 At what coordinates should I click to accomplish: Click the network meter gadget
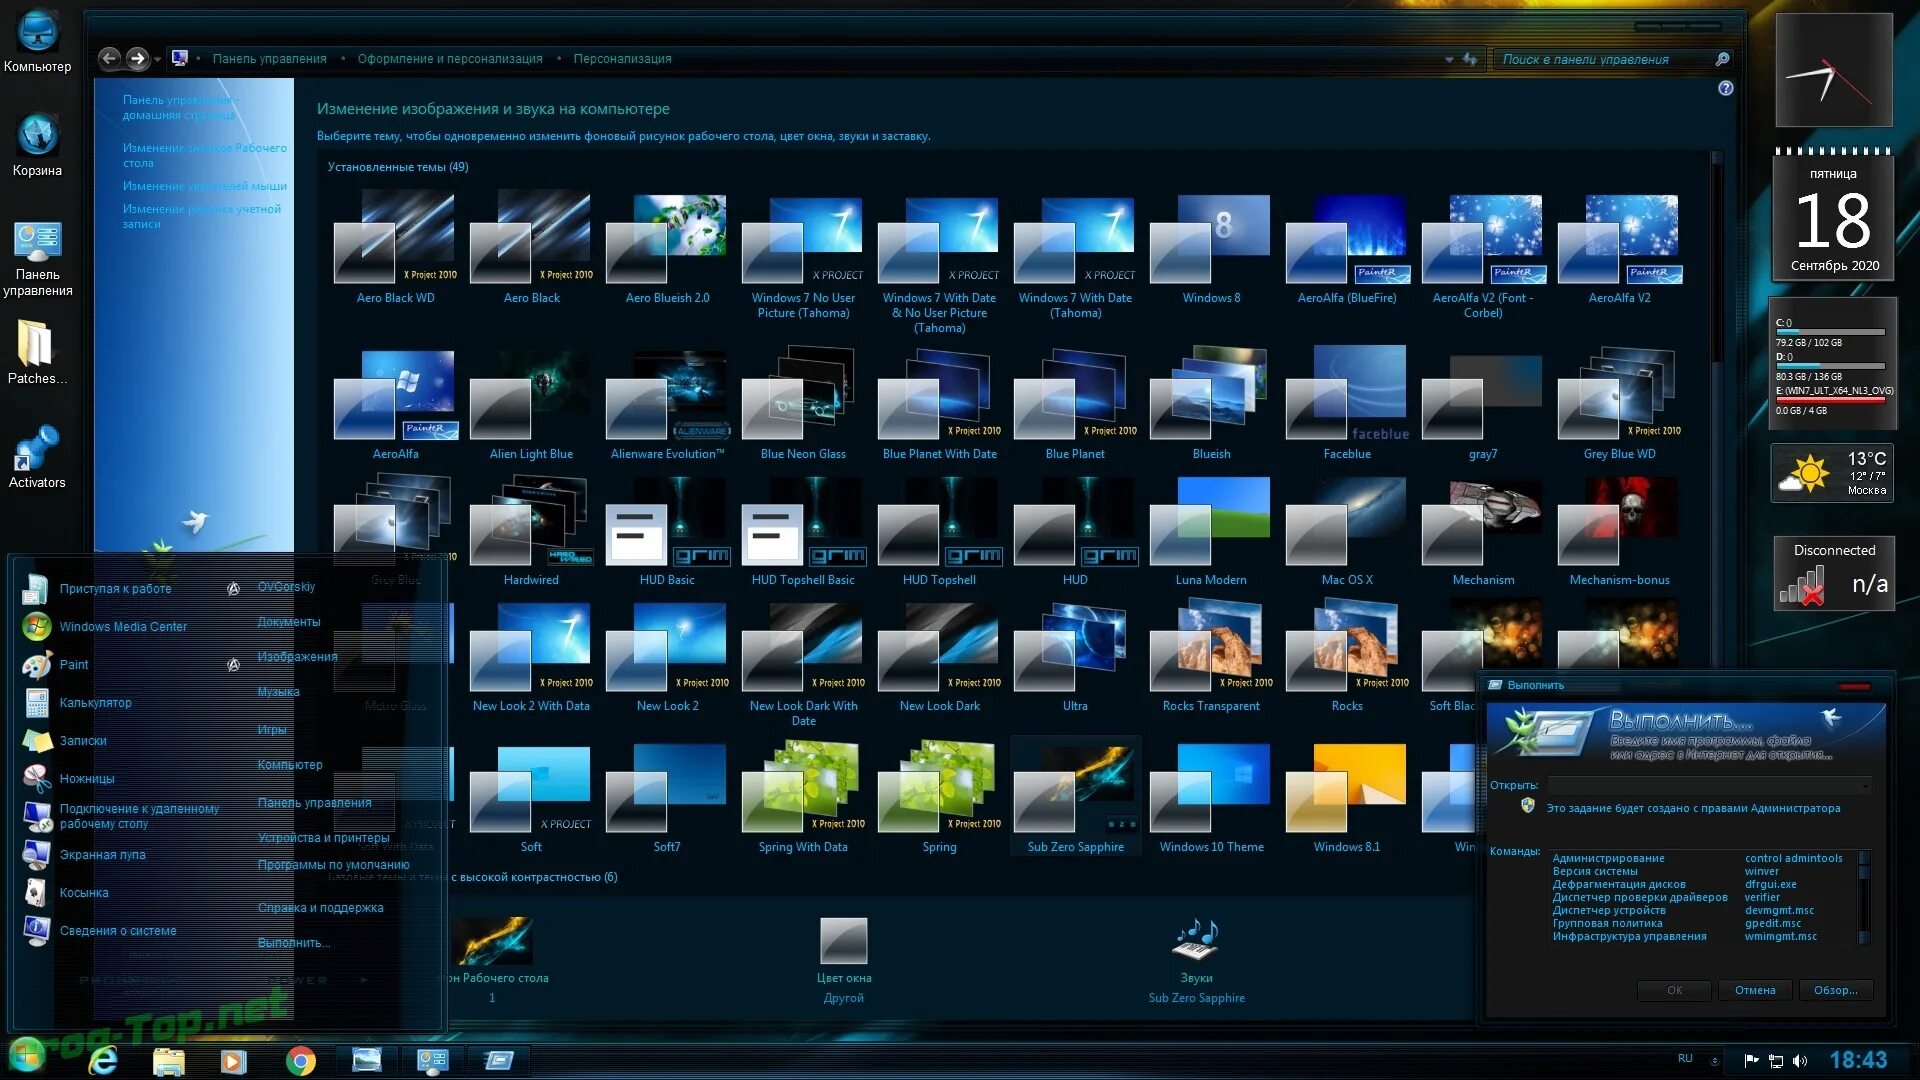(1834, 573)
